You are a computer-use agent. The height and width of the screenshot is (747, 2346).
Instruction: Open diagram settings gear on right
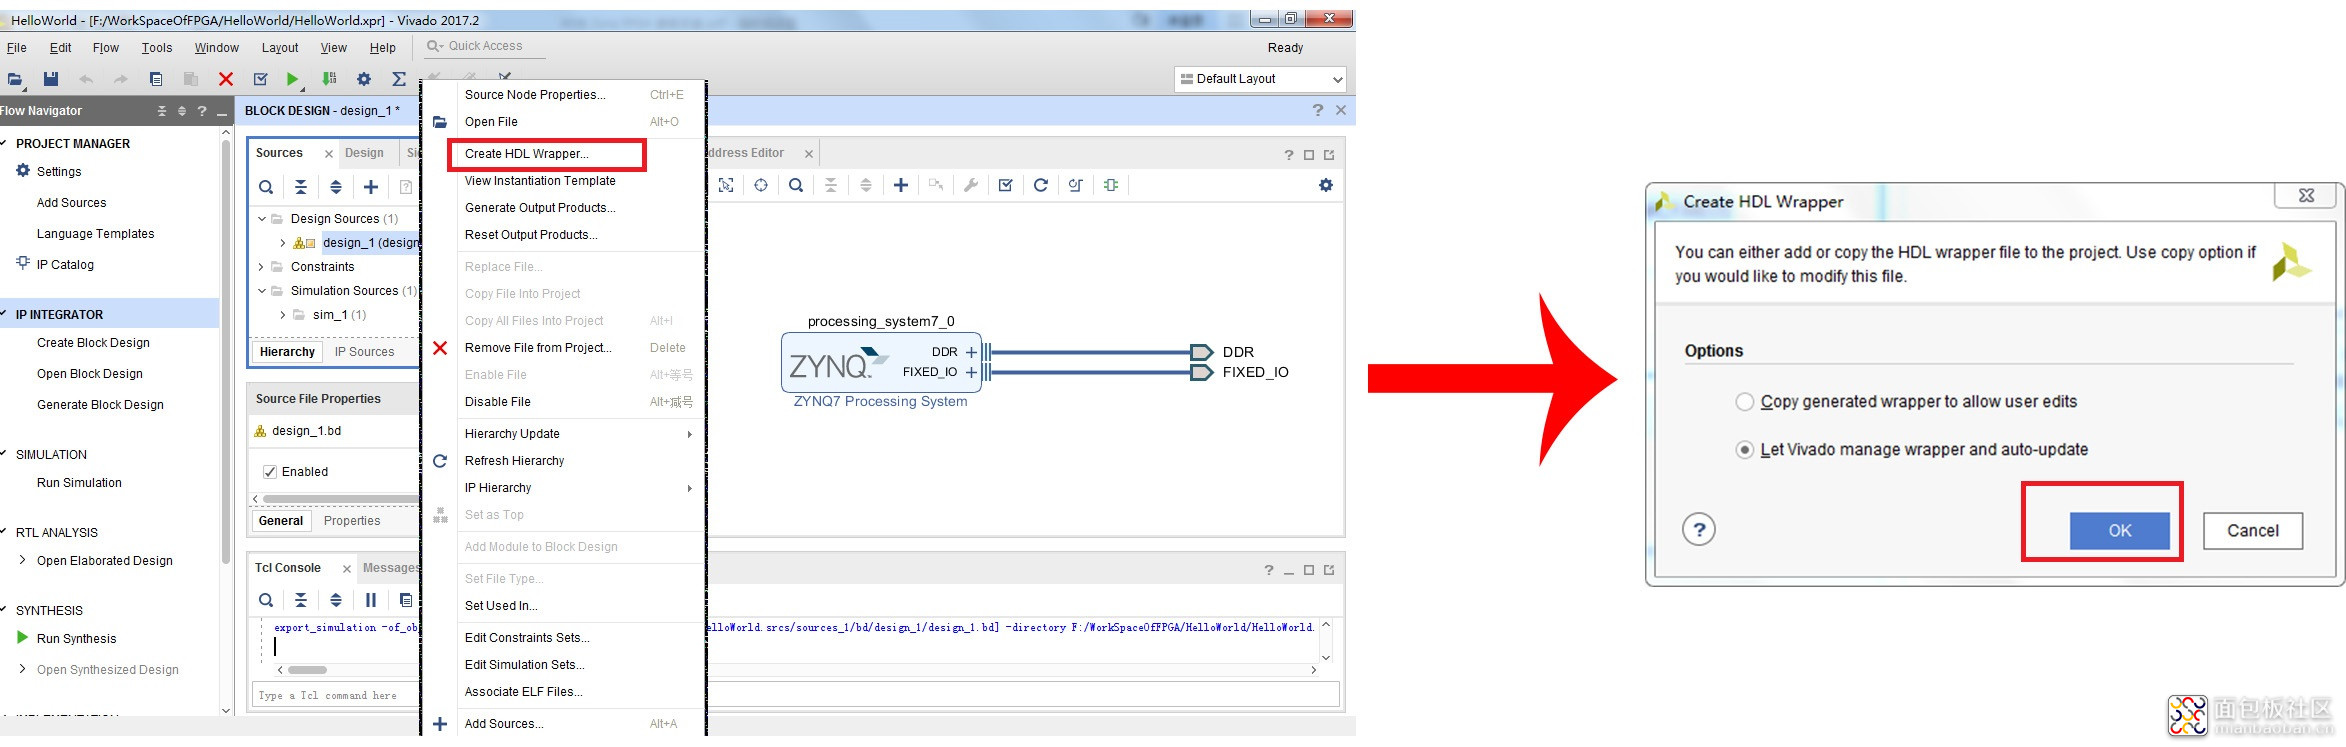[1326, 185]
